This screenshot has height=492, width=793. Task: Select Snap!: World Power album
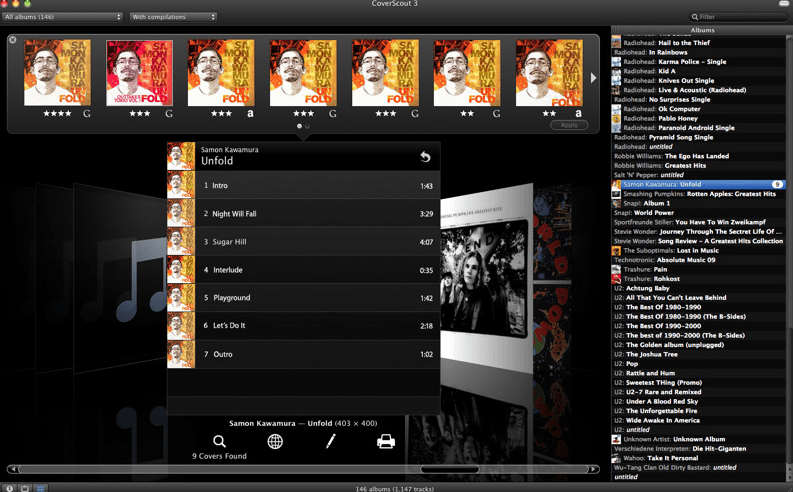[698, 213]
